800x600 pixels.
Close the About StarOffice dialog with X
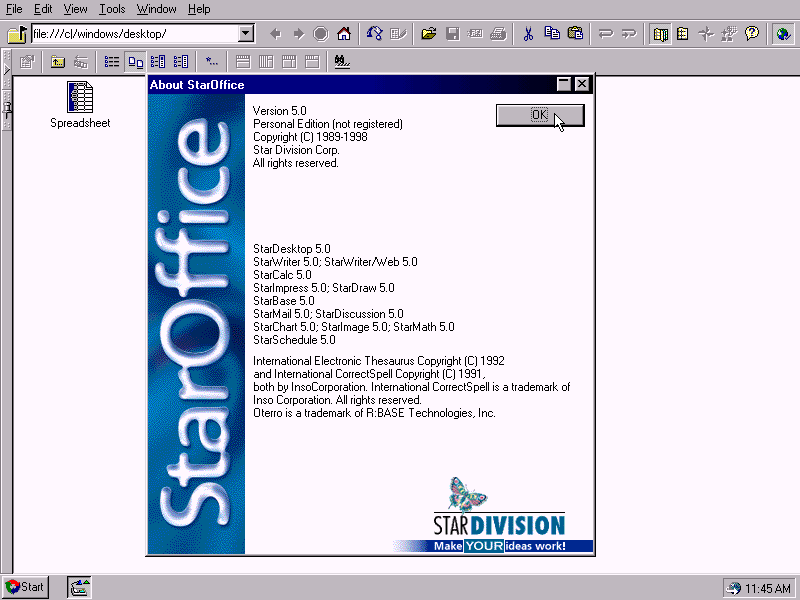tap(582, 84)
